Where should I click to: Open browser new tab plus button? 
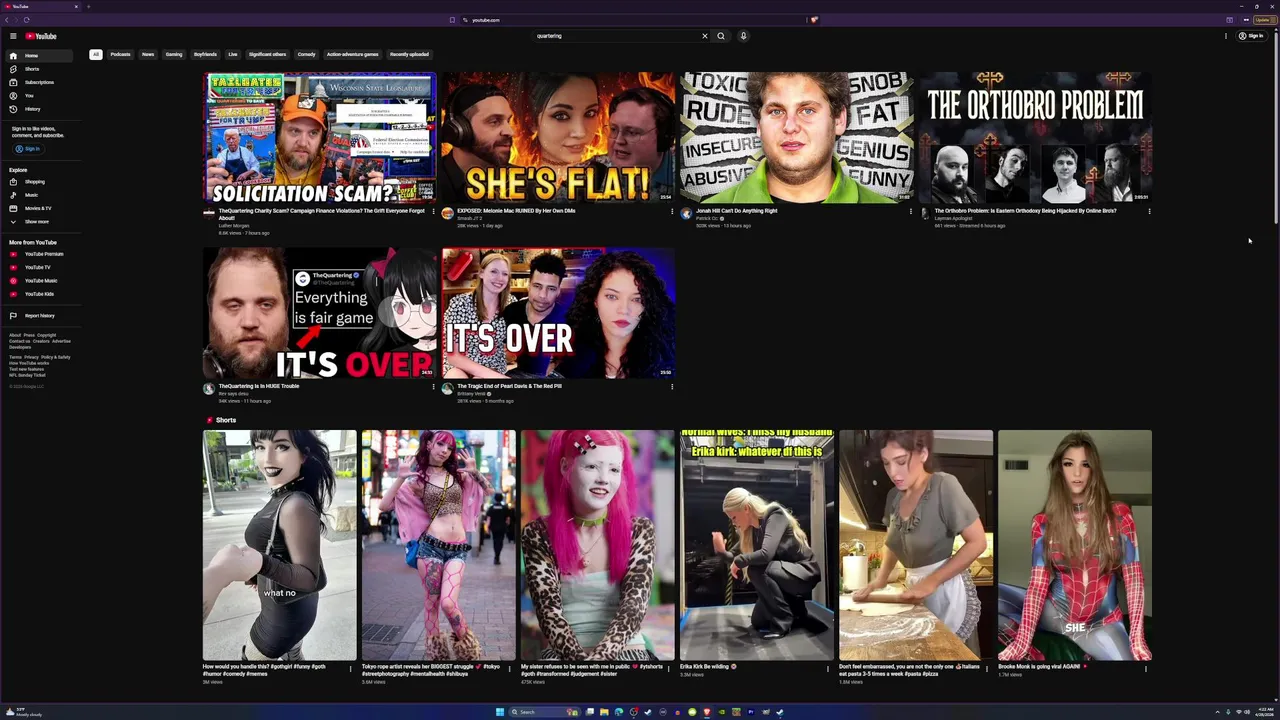click(x=88, y=6)
